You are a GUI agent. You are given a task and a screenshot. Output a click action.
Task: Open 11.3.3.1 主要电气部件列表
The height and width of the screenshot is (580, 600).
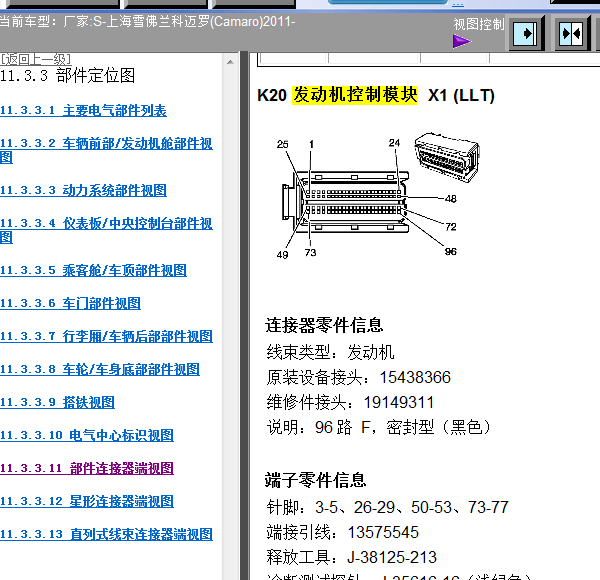pyautogui.click(x=83, y=111)
